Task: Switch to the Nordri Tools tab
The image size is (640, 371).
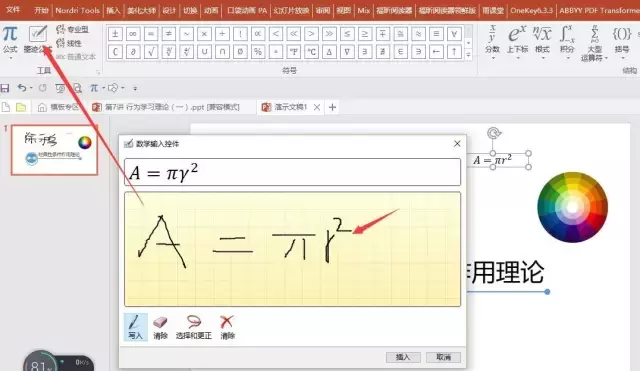Action: pos(78,10)
